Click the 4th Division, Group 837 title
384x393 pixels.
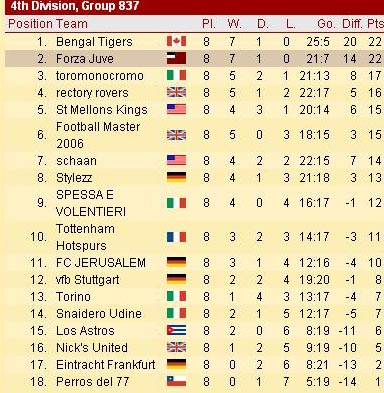[x=75, y=6]
